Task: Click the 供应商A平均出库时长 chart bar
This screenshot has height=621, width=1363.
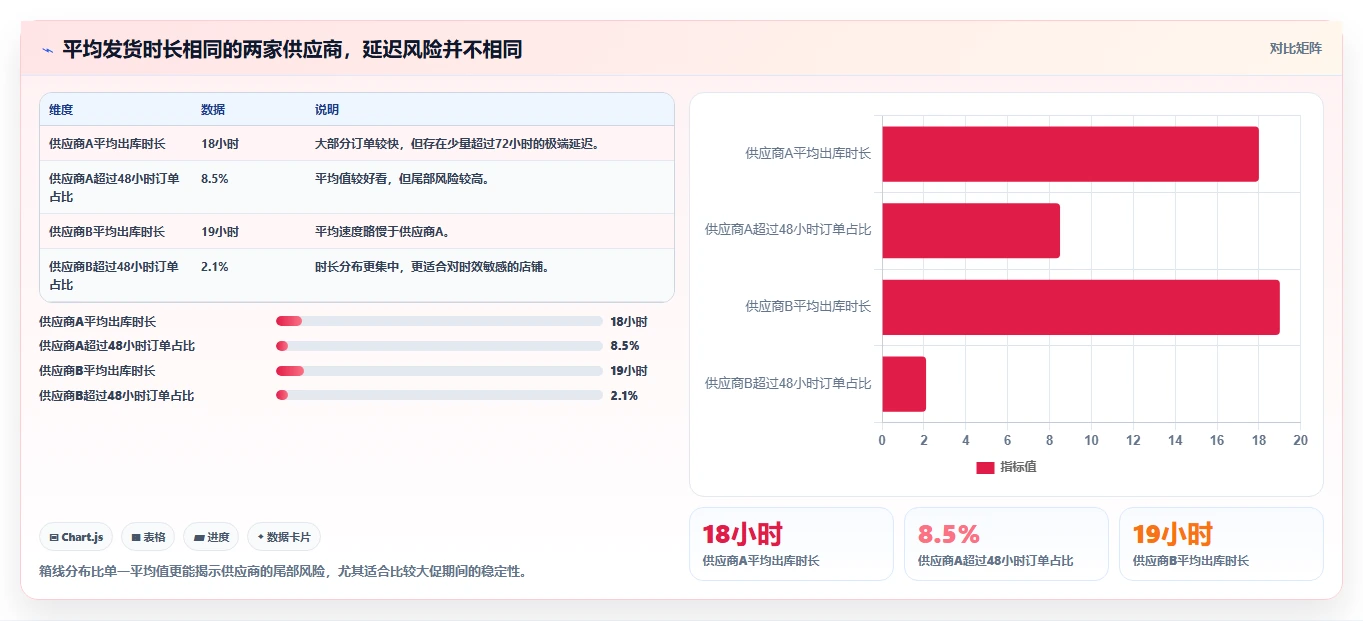Action: pos(1070,154)
